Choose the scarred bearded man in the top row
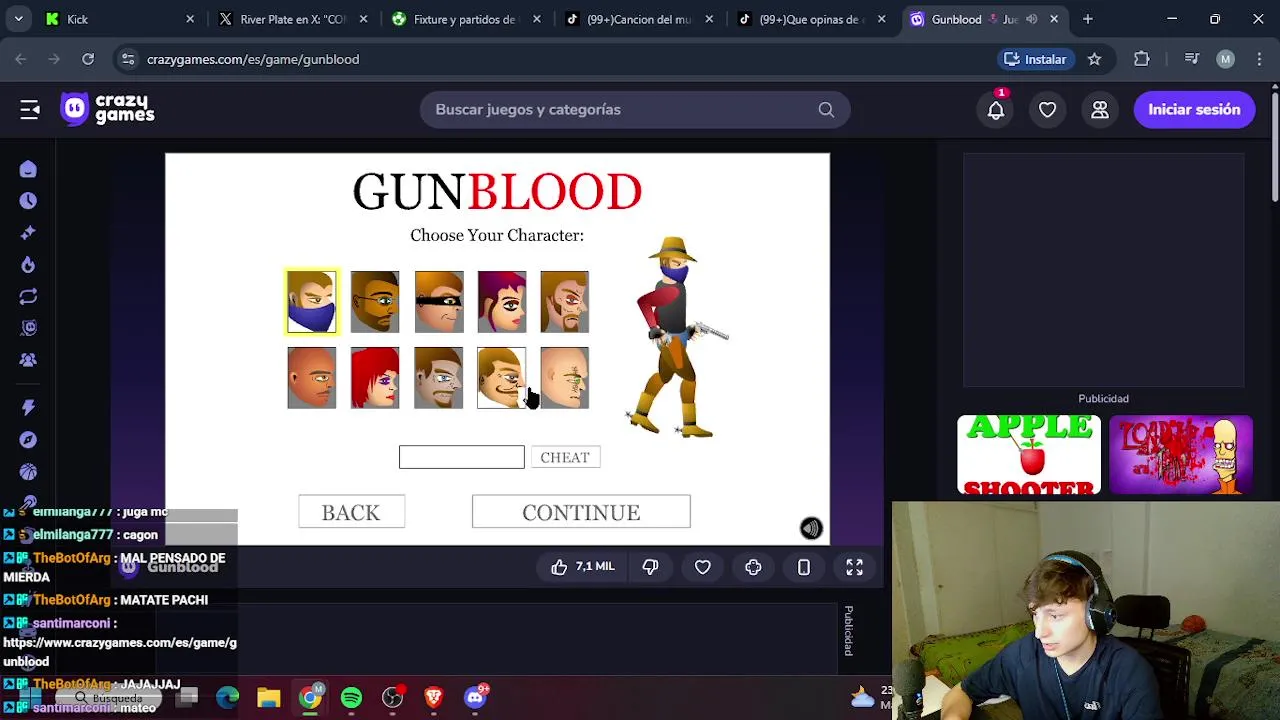Image resolution: width=1280 pixels, height=720 pixels. tap(565, 302)
